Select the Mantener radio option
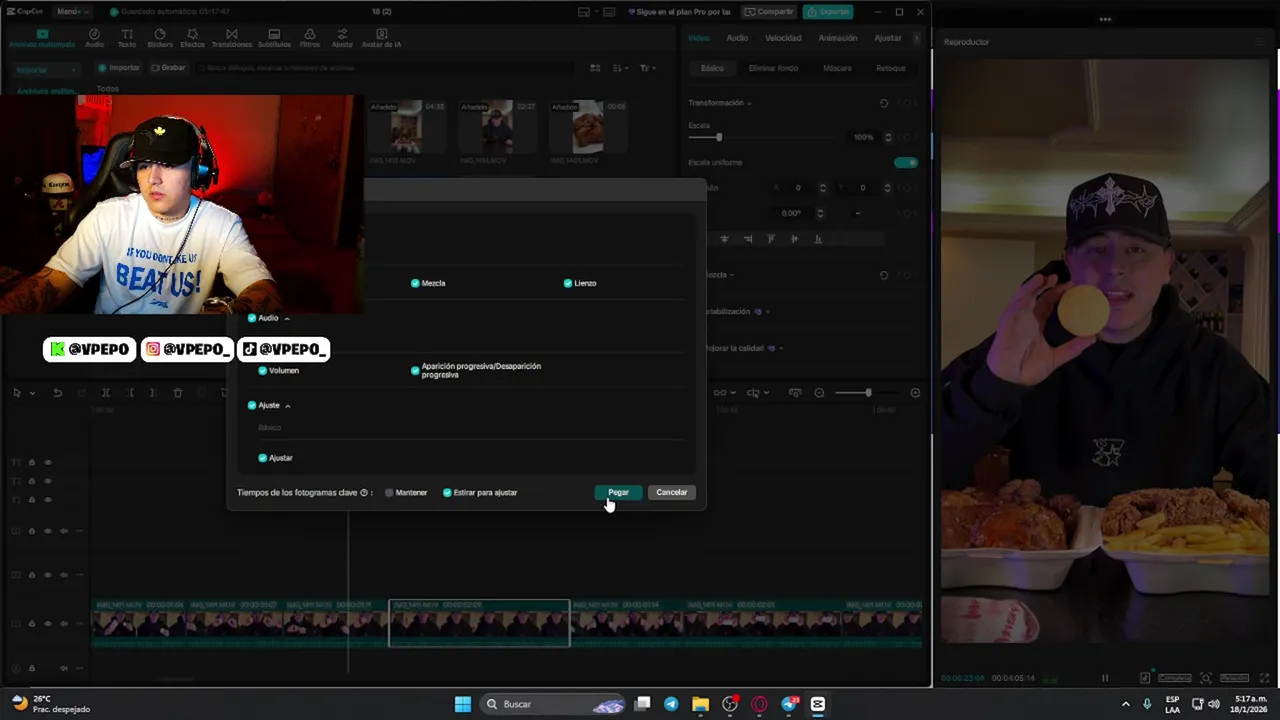Image resolution: width=1280 pixels, height=720 pixels. tap(389, 492)
